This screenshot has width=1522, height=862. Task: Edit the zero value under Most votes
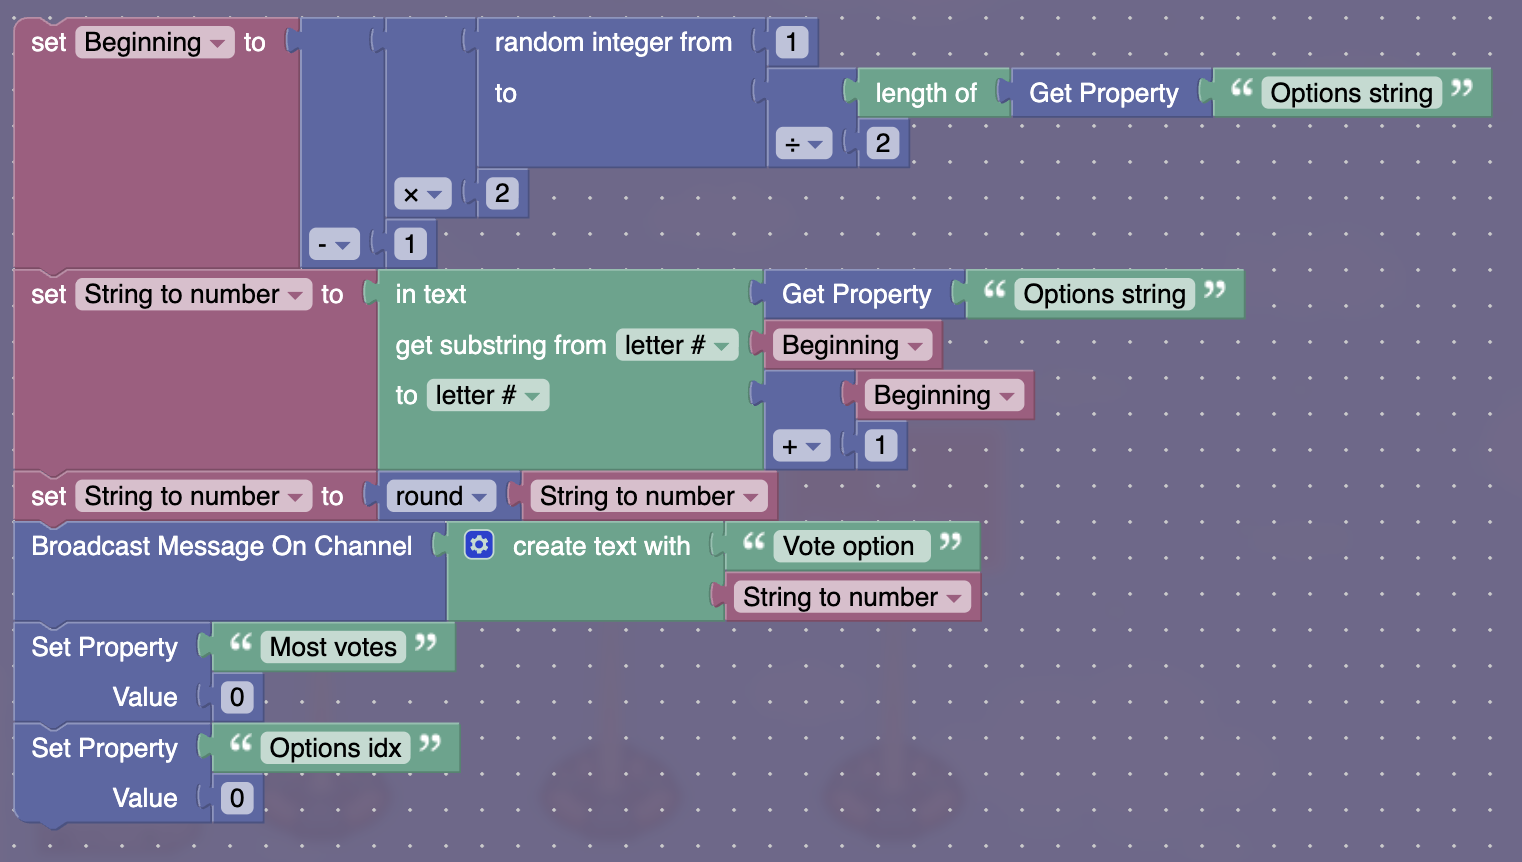(x=237, y=696)
